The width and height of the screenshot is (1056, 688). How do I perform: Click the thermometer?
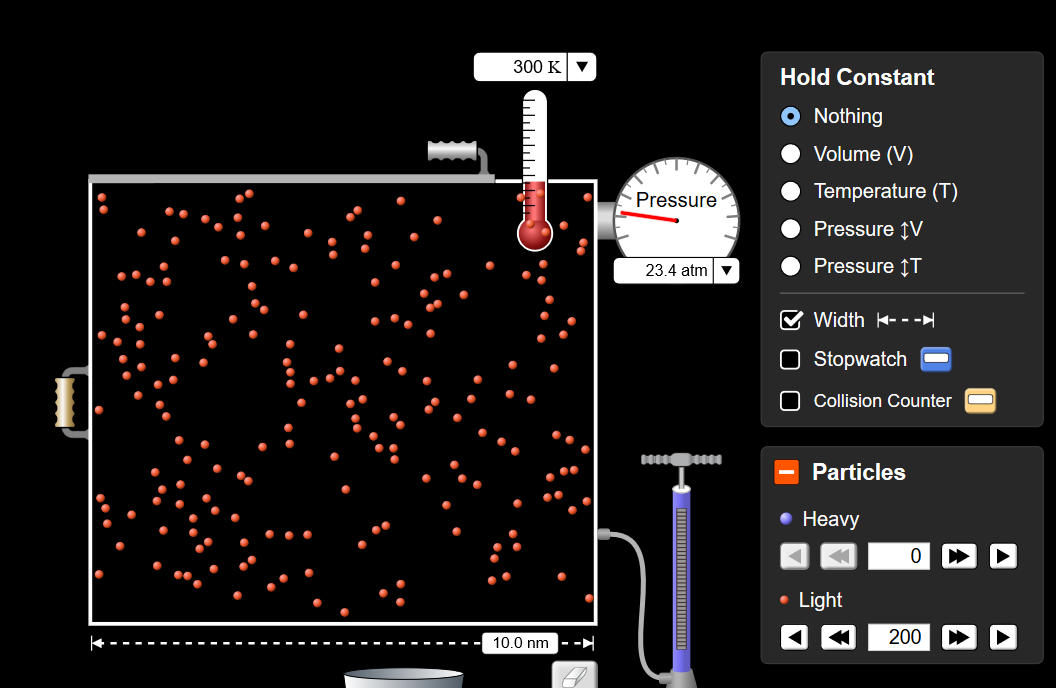coord(535,172)
